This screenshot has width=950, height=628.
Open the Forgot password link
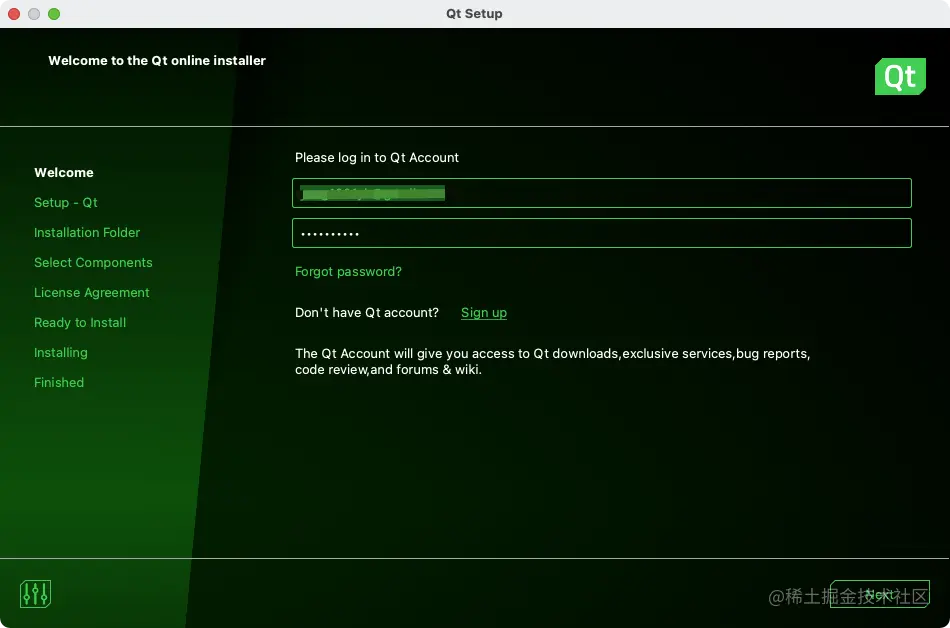pyautogui.click(x=348, y=271)
